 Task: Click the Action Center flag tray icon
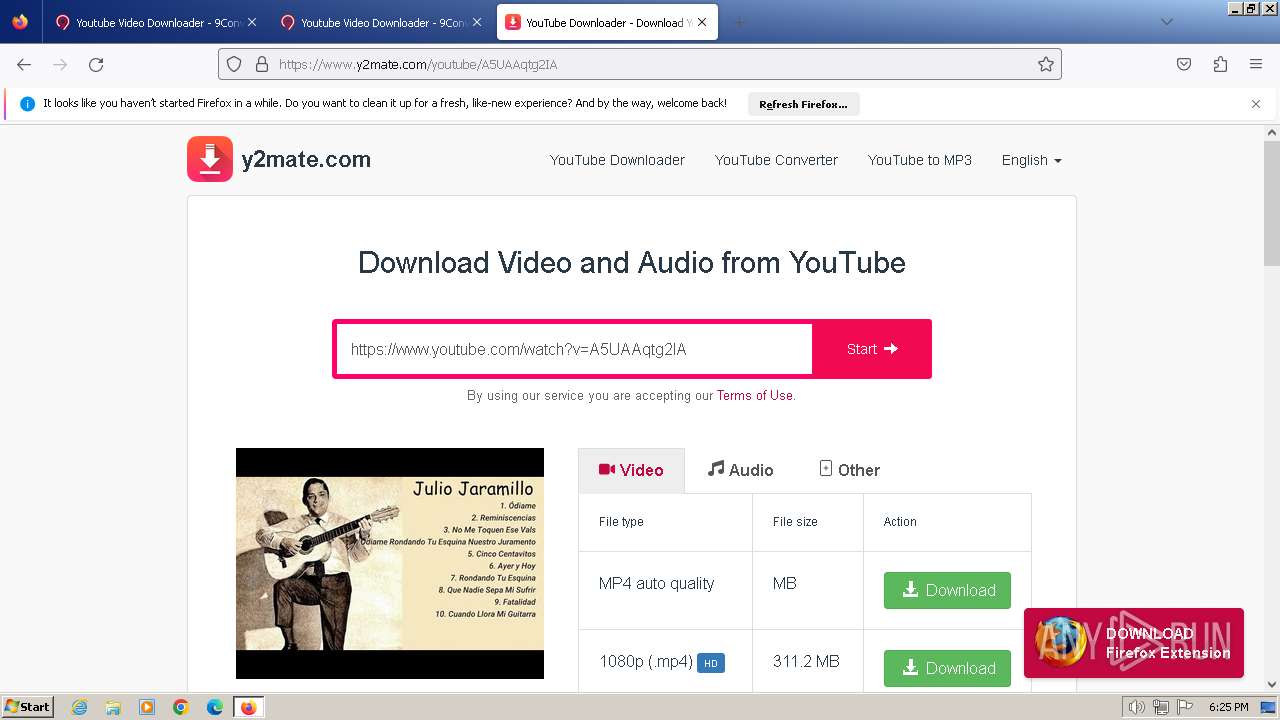[x=1184, y=707]
